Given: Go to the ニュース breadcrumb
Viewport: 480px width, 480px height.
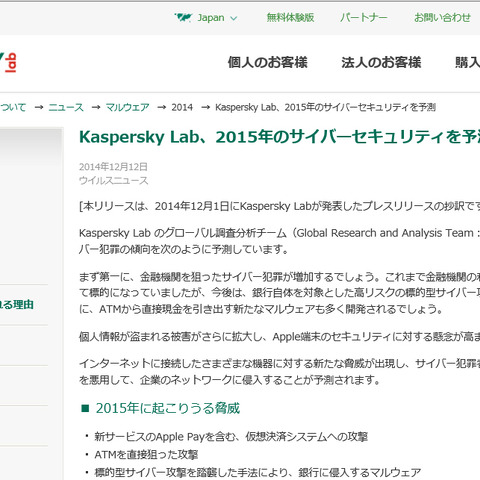Looking at the screenshot, I should (66, 107).
